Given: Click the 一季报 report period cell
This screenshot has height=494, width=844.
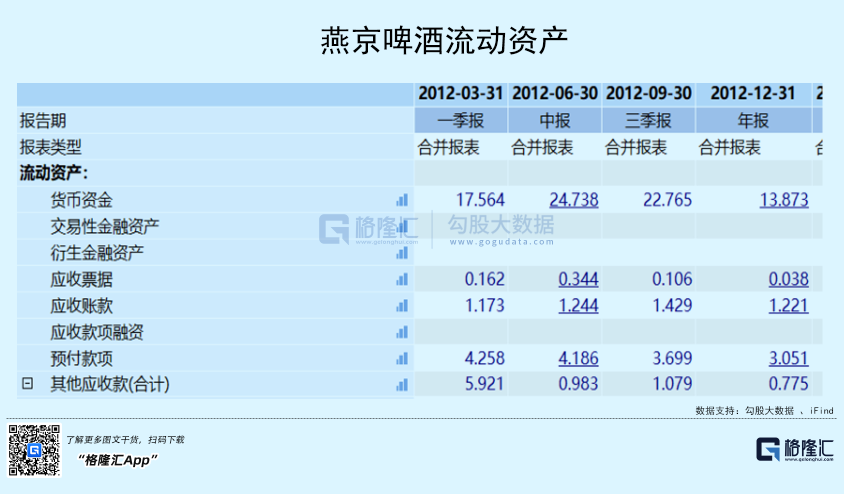Looking at the screenshot, I should (461, 121).
